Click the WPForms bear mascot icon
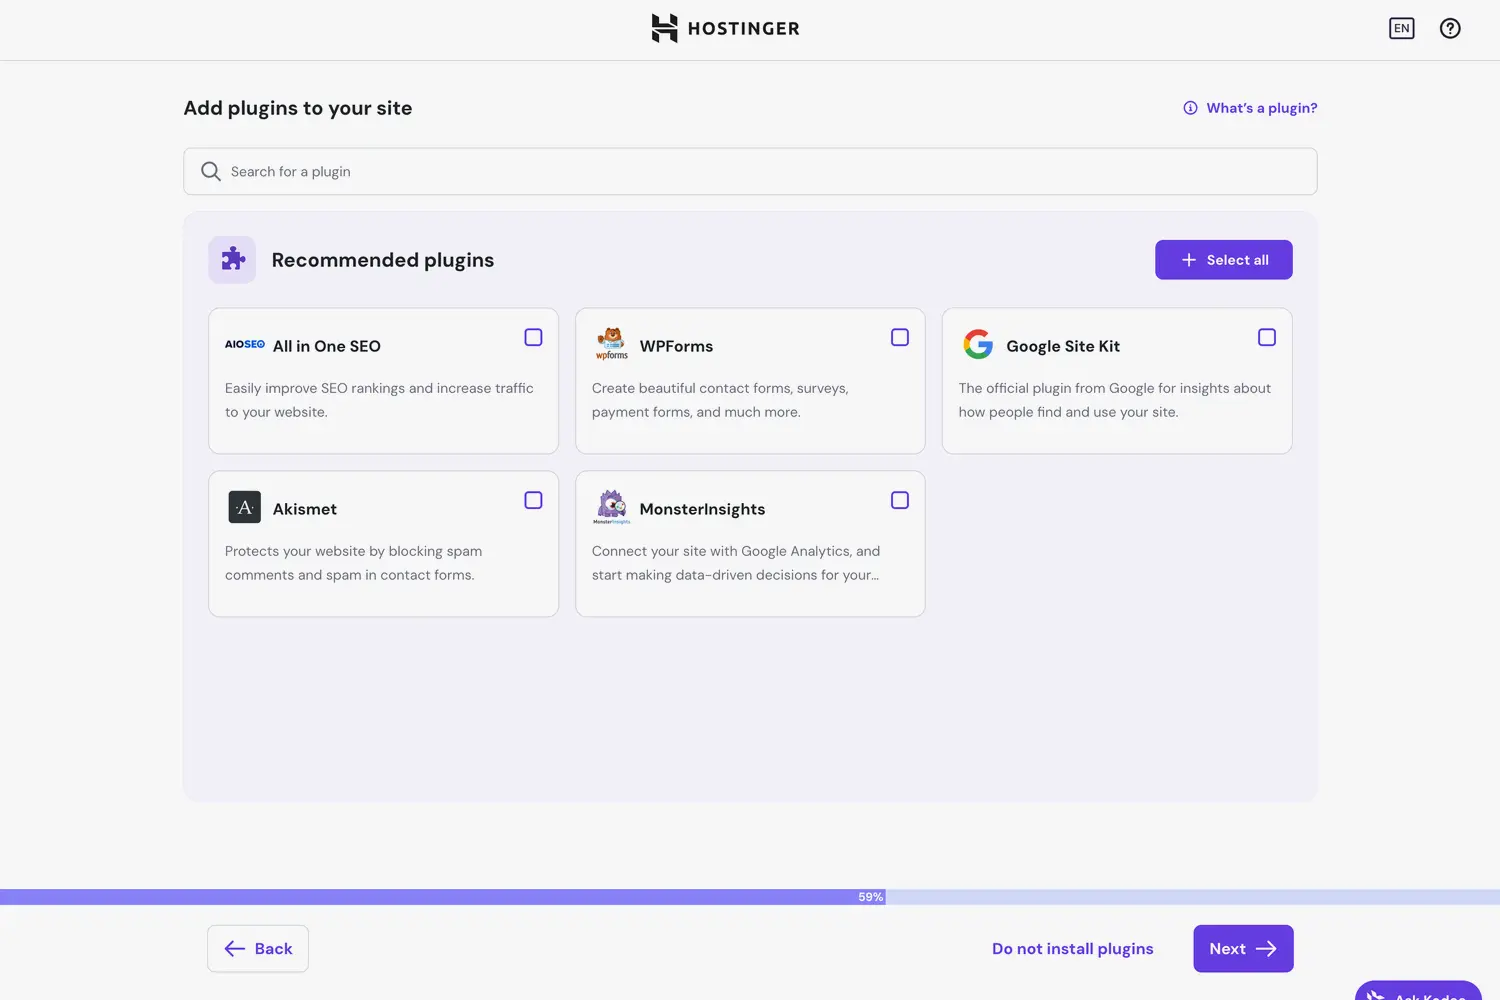 point(612,343)
